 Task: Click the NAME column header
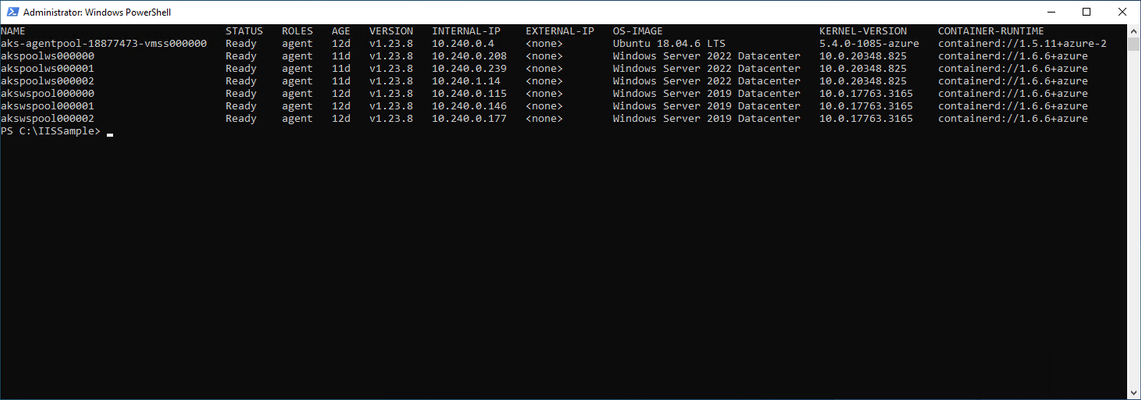coord(13,31)
